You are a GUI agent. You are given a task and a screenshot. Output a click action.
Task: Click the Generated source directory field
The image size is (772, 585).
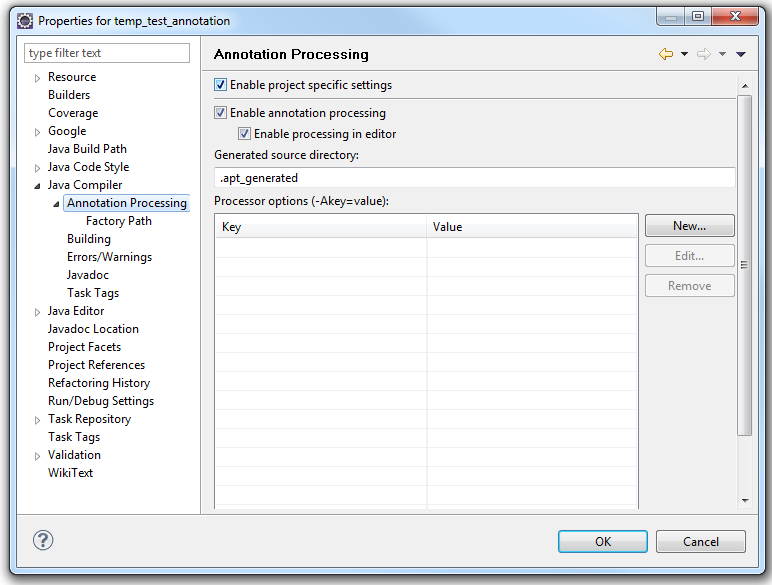point(474,178)
